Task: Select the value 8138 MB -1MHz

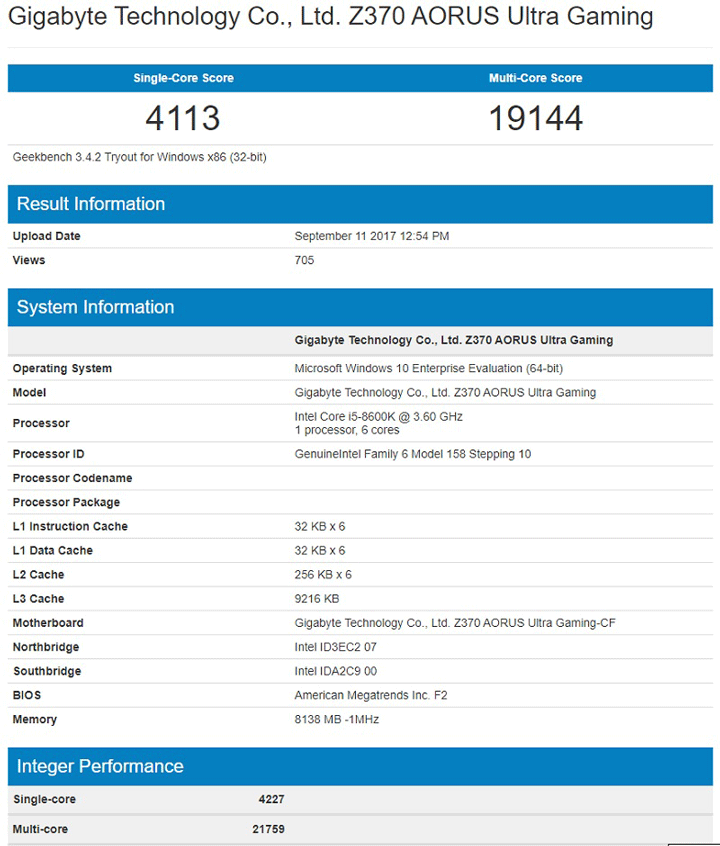Action: (x=337, y=719)
